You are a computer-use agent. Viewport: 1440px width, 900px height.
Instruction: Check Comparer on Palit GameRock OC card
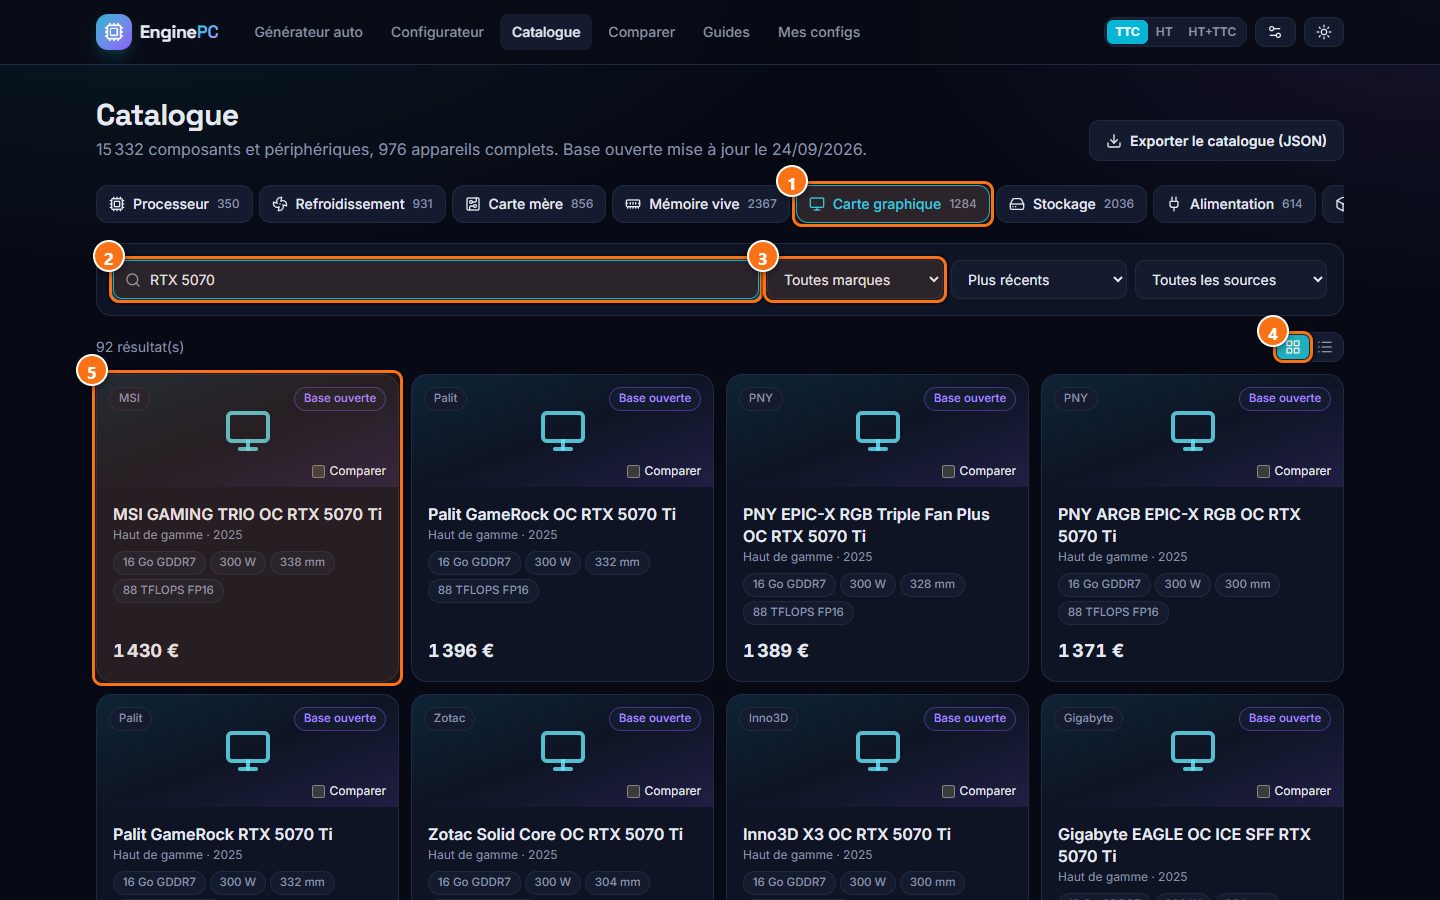633,471
